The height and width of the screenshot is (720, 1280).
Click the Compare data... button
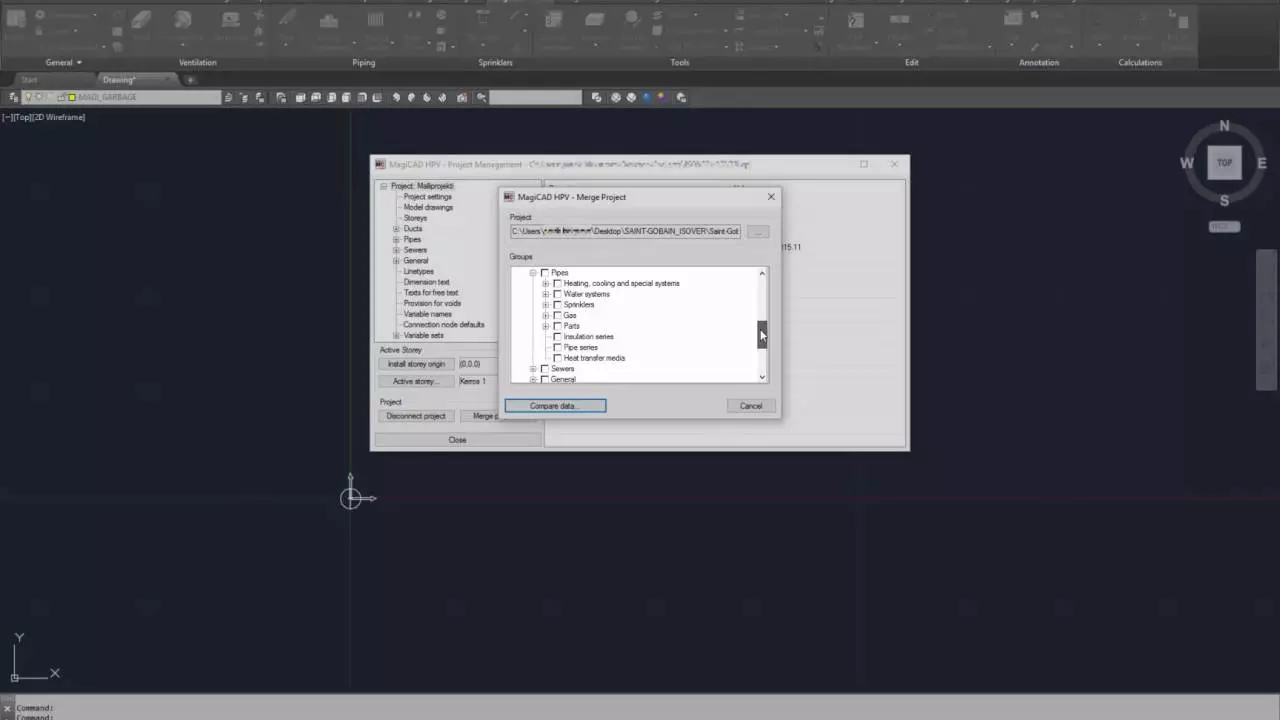coord(555,406)
